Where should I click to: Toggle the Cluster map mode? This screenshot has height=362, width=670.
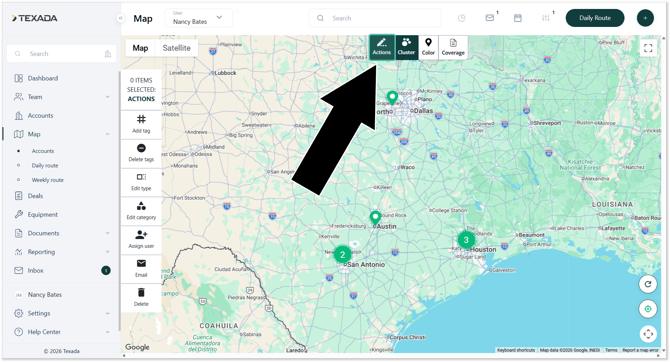tap(406, 47)
